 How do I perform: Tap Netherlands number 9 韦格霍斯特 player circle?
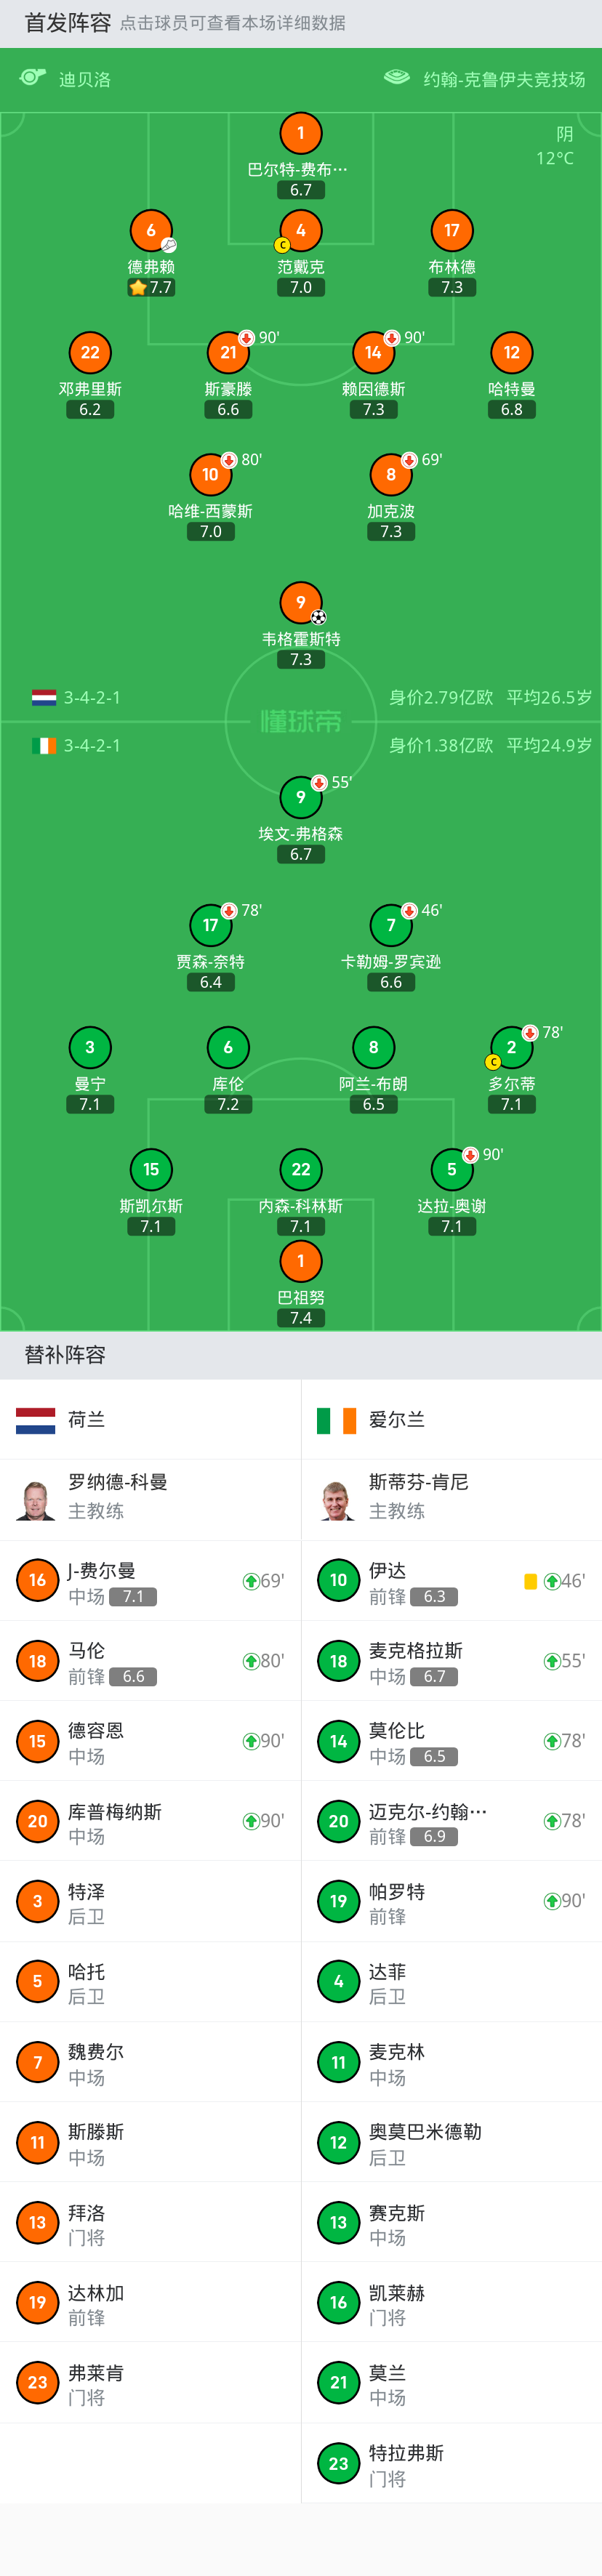301,602
